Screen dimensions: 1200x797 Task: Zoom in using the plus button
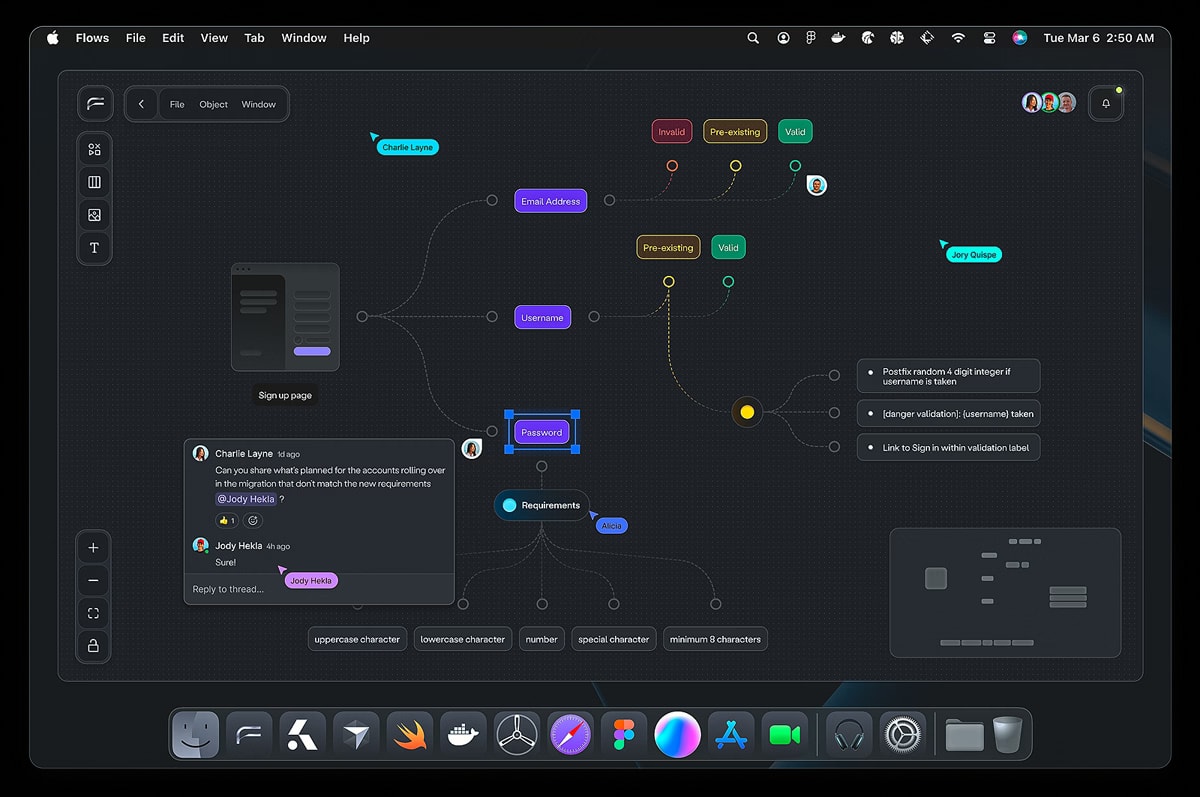93,547
